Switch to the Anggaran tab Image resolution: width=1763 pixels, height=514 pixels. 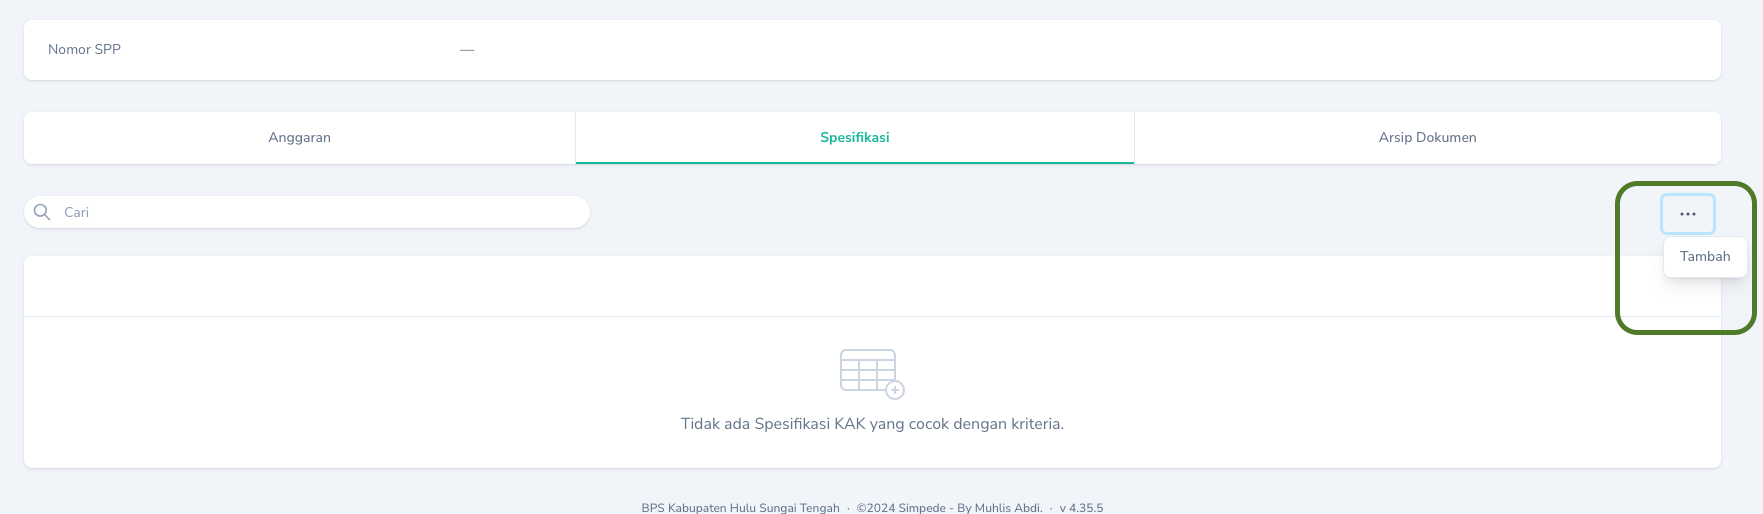pos(299,138)
